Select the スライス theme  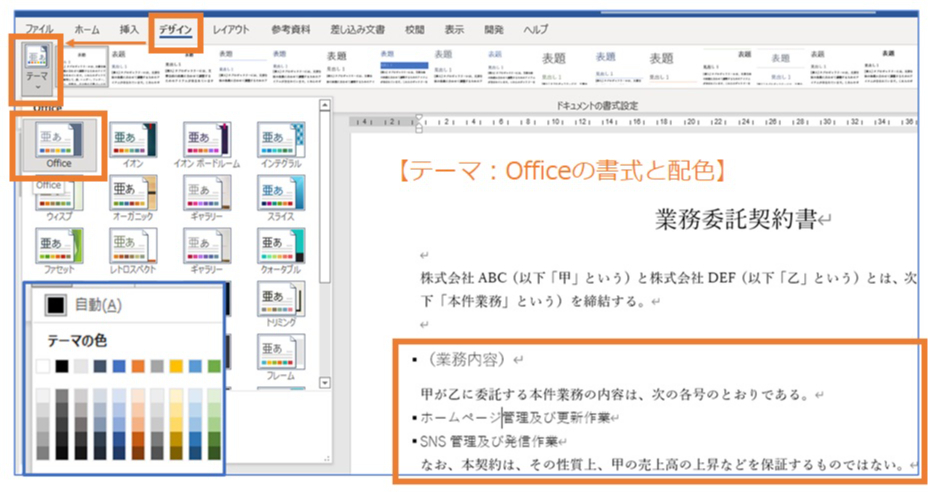click(x=281, y=198)
